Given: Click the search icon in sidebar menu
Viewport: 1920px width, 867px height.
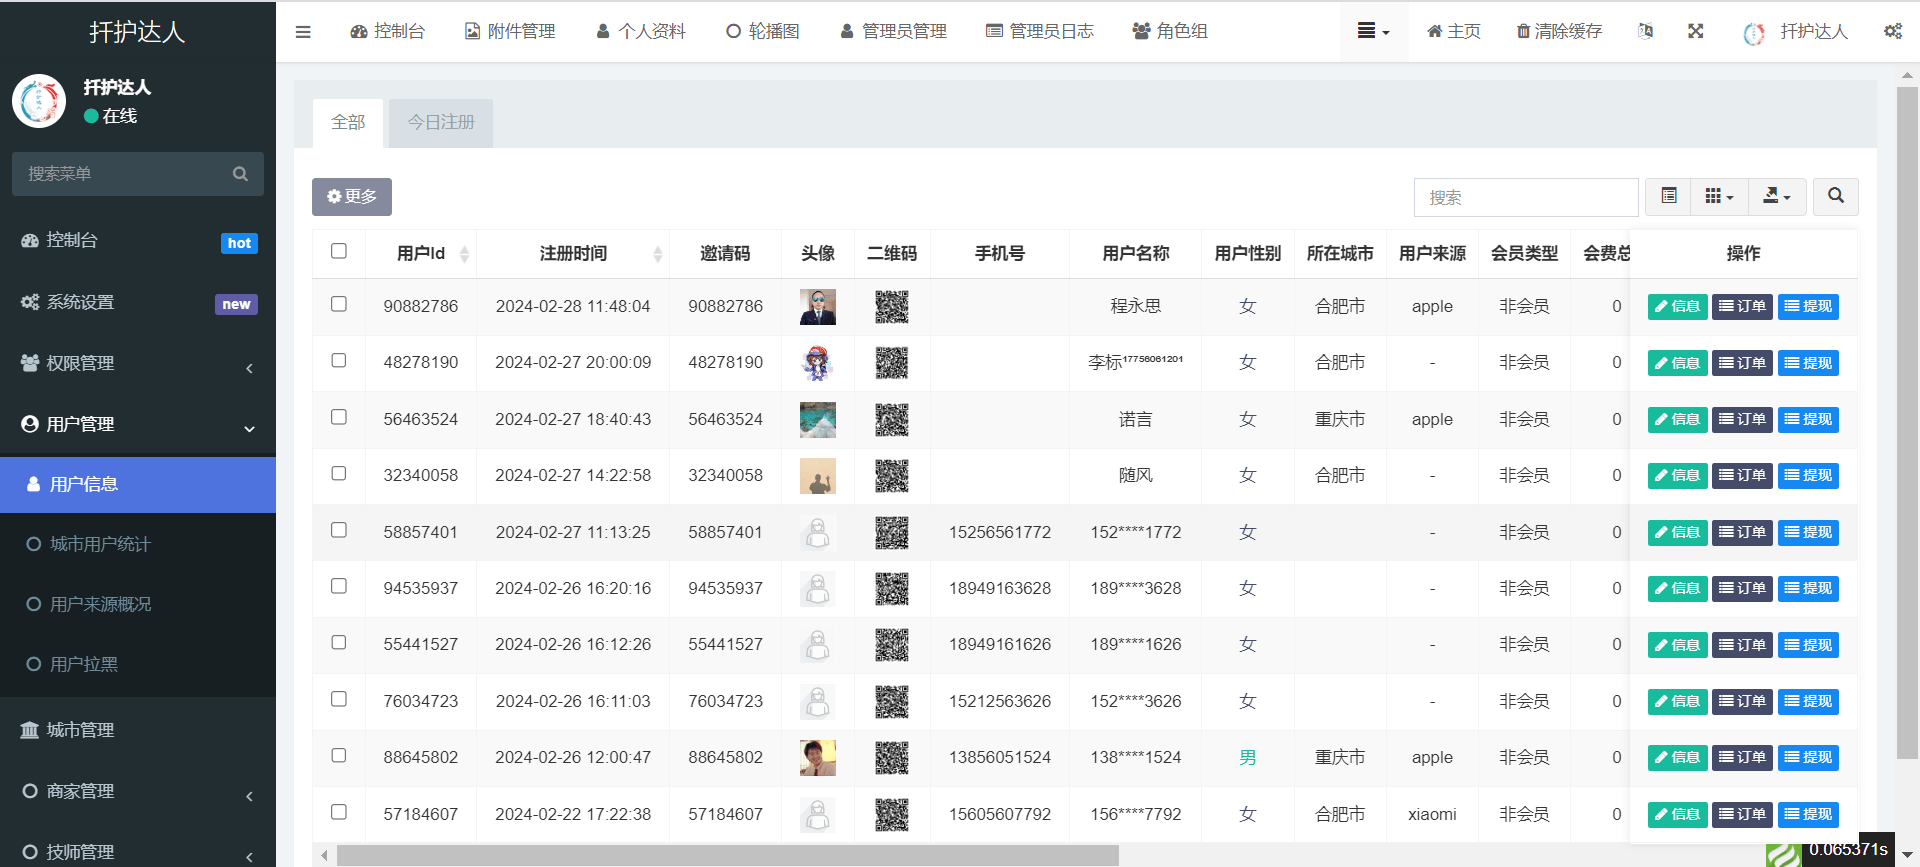Looking at the screenshot, I should pyautogui.click(x=240, y=174).
